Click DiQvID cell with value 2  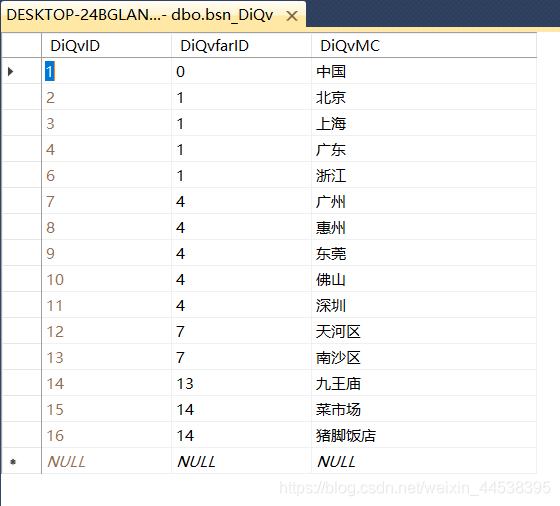[x=106, y=97]
